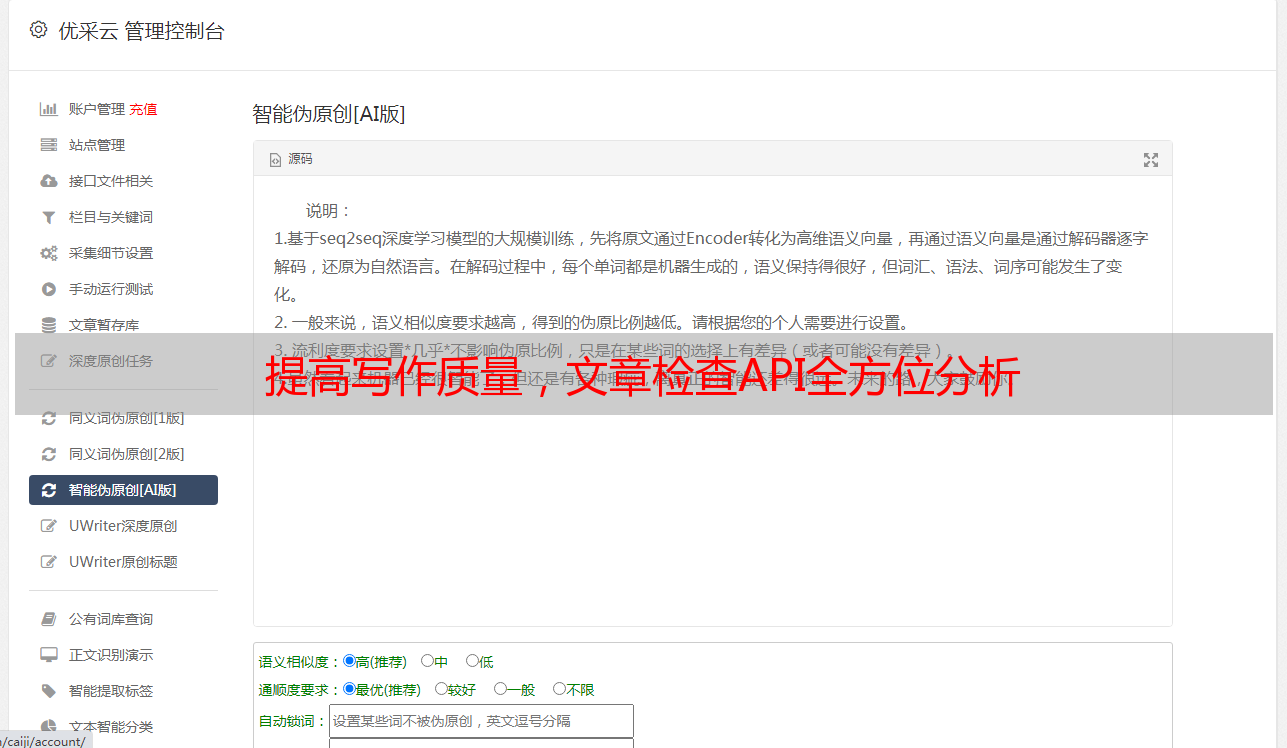Click the filter icon for 栏目与关键词
The image size is (1287, 748).
click(48, 217)
